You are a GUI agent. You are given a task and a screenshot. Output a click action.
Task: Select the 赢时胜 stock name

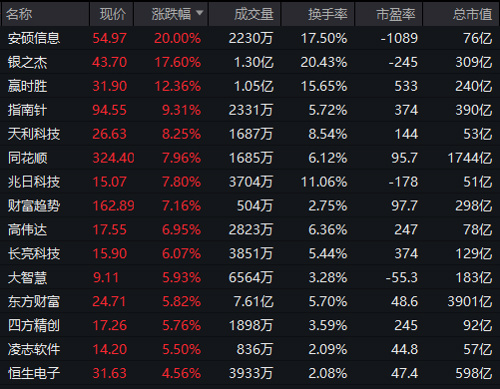(x=27, y=86)
